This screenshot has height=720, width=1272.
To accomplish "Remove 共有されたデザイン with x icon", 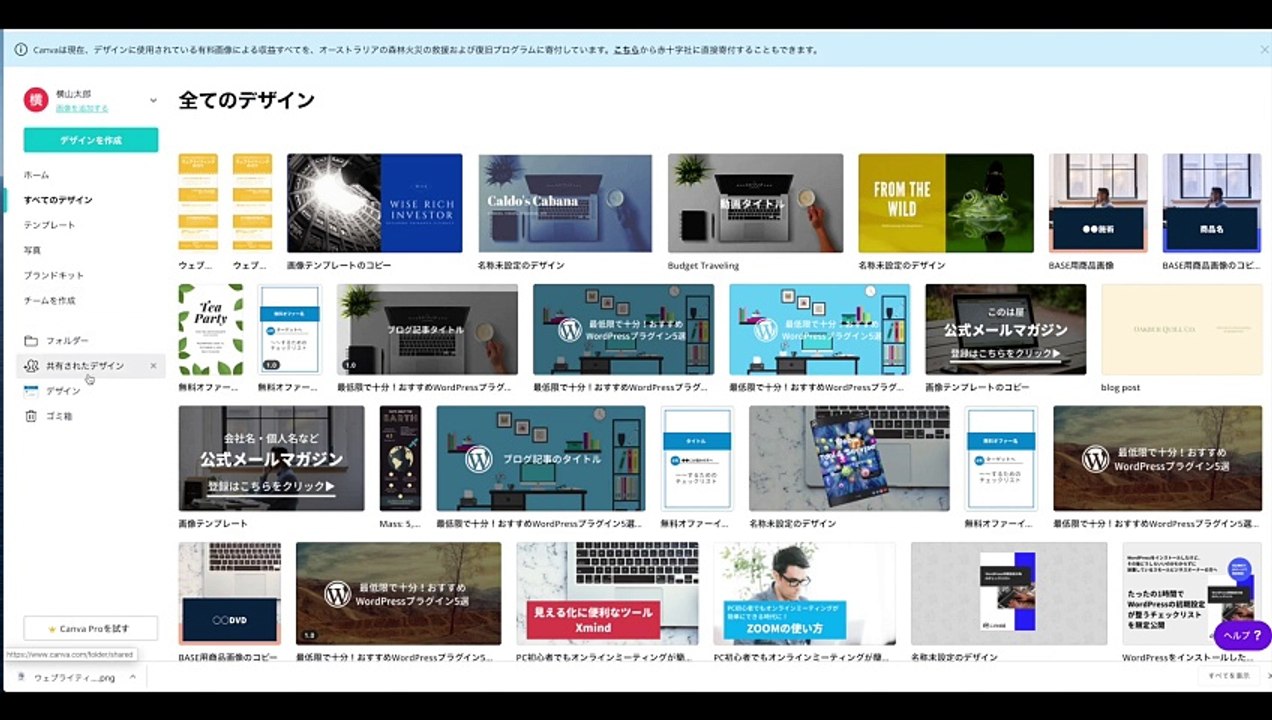I will (153, 366).
